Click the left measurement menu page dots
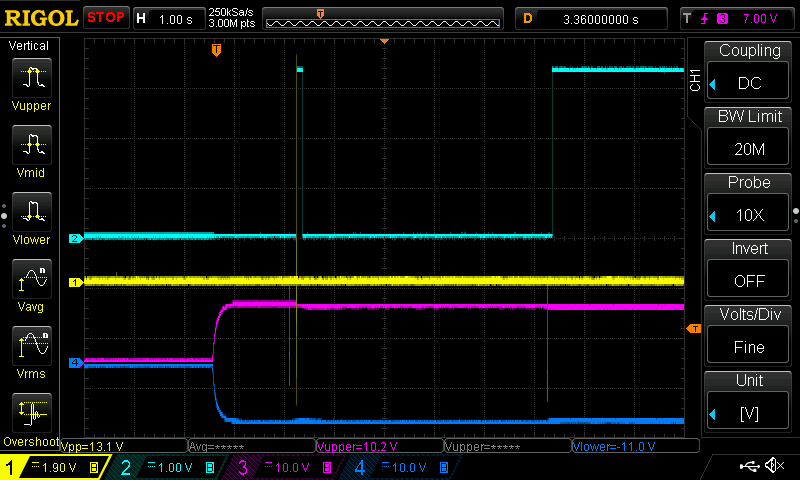800x480 pixels. click(x=4, y=216)
